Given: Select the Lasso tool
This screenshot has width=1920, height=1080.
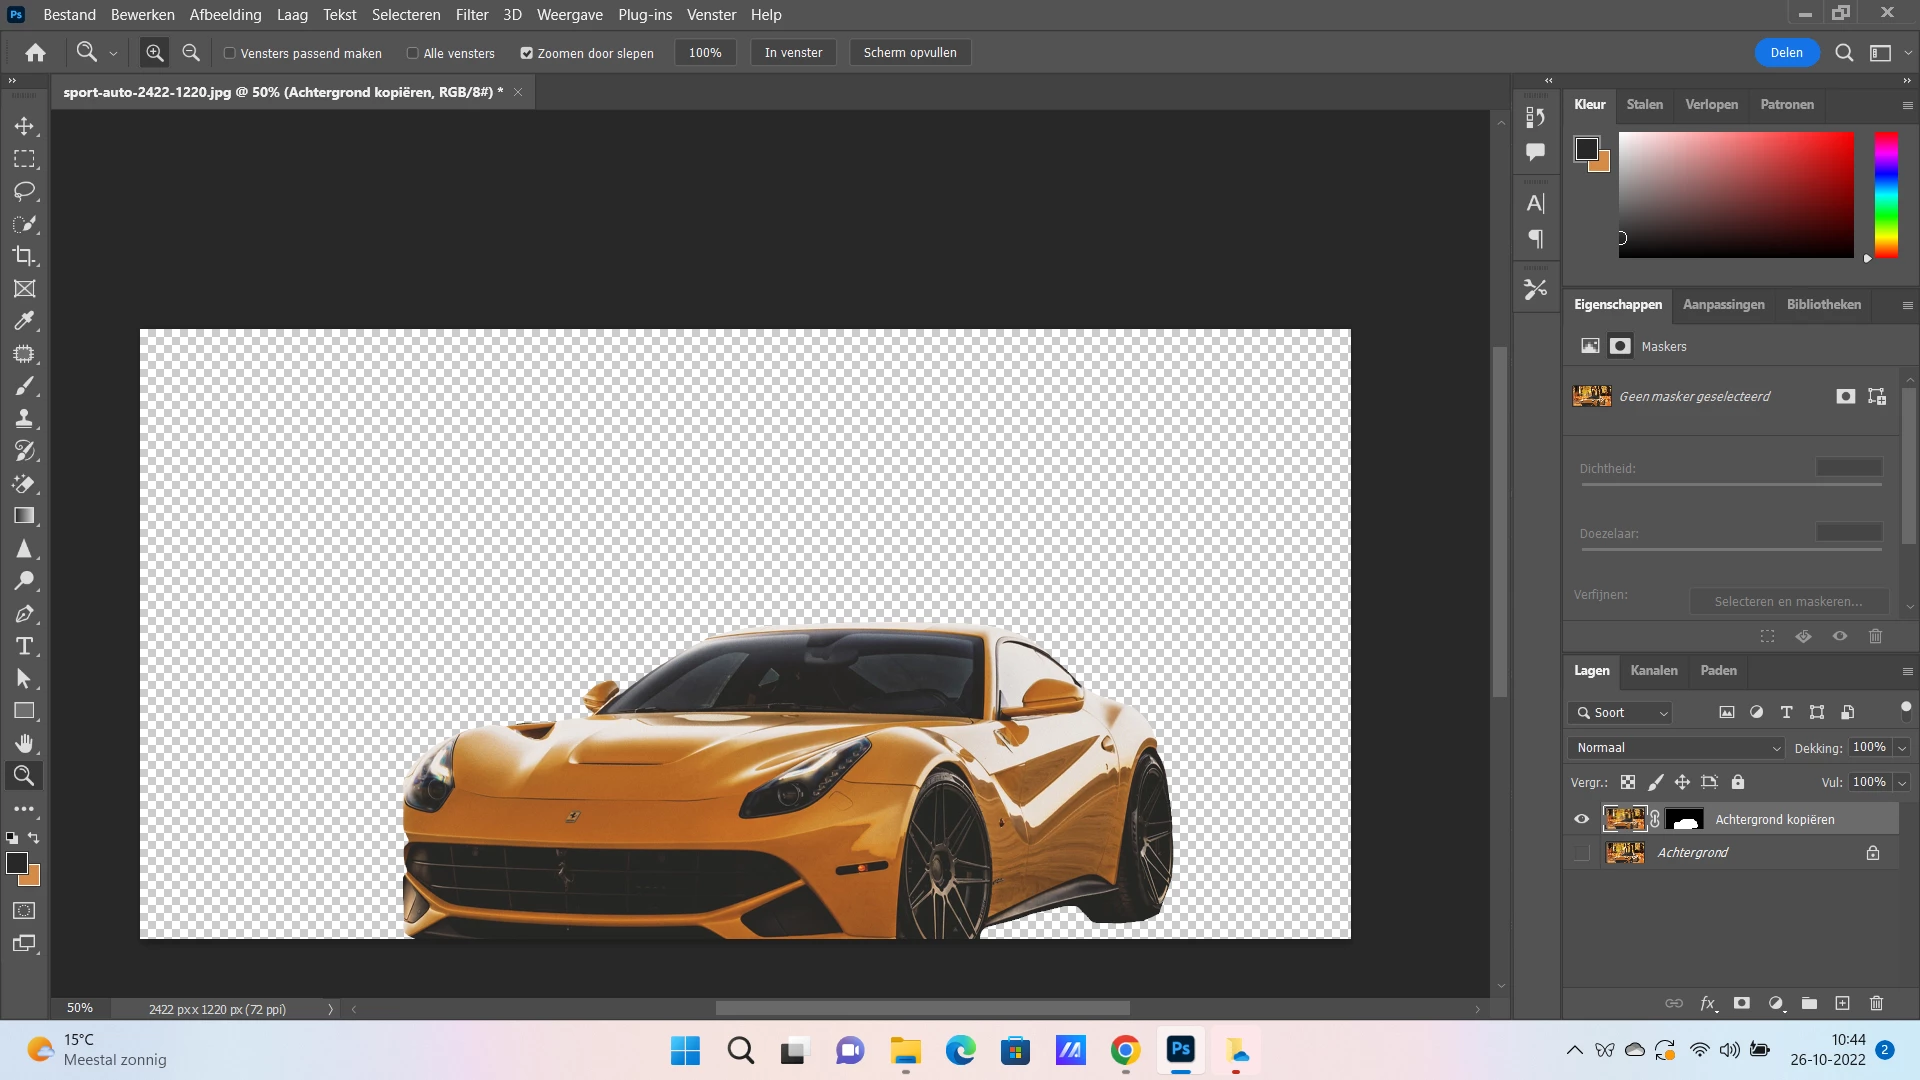Looking at the screenshot, I should (24, 191).
